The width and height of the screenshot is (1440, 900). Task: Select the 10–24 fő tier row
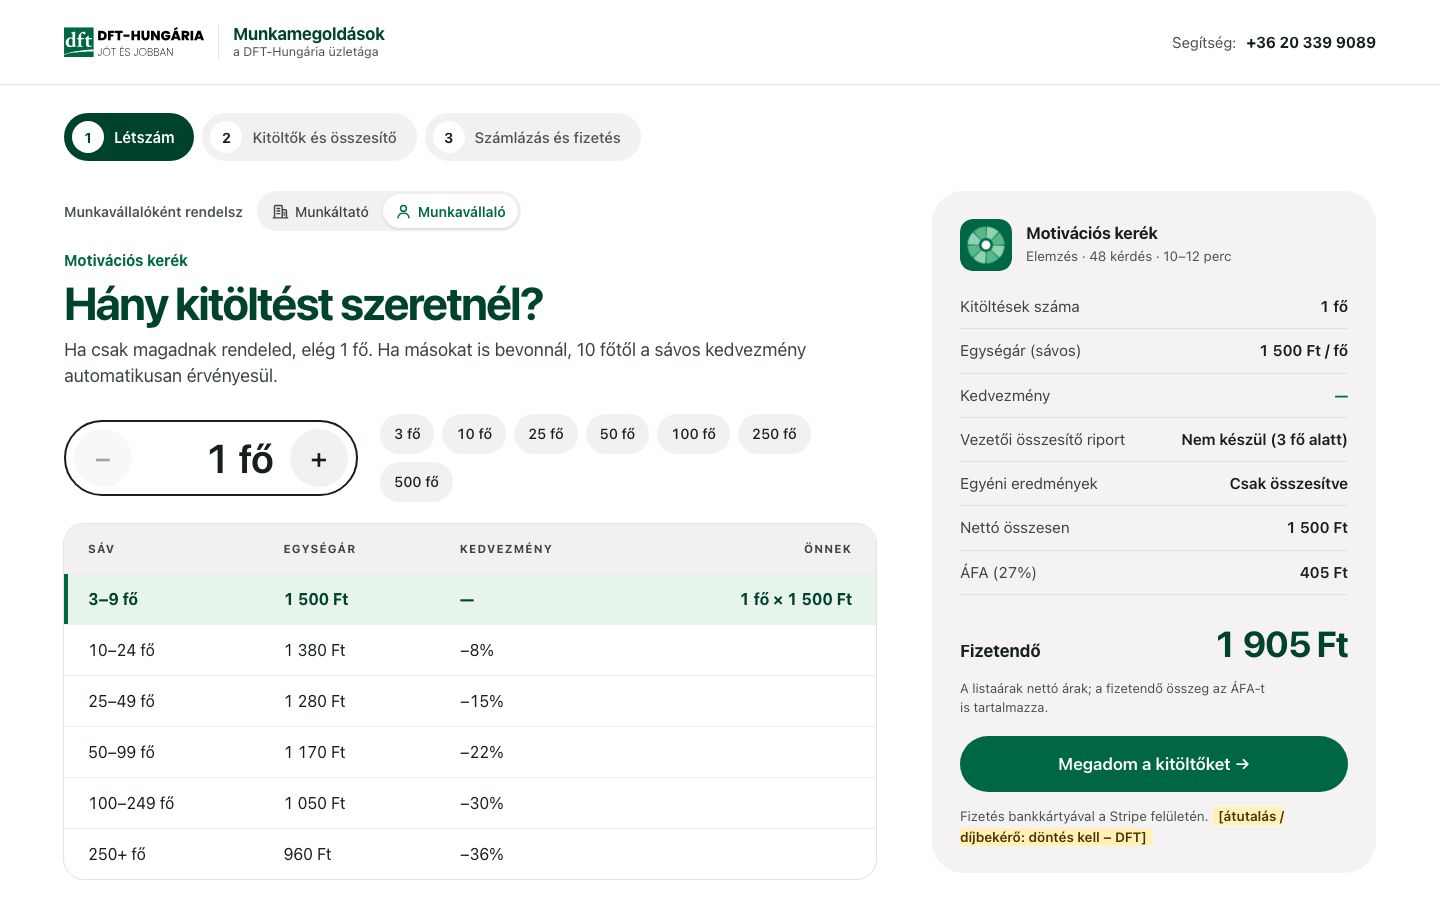click(470, 650)
